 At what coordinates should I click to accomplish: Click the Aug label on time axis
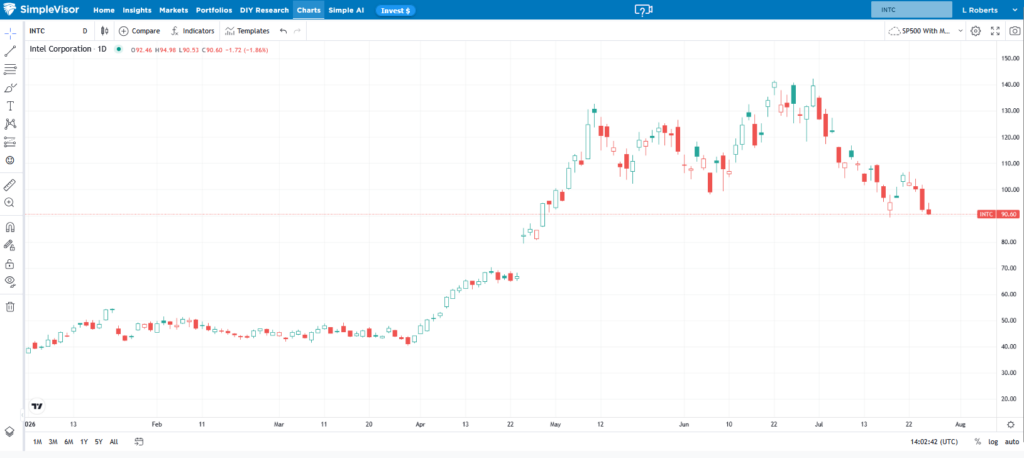(x=961, y=424)
